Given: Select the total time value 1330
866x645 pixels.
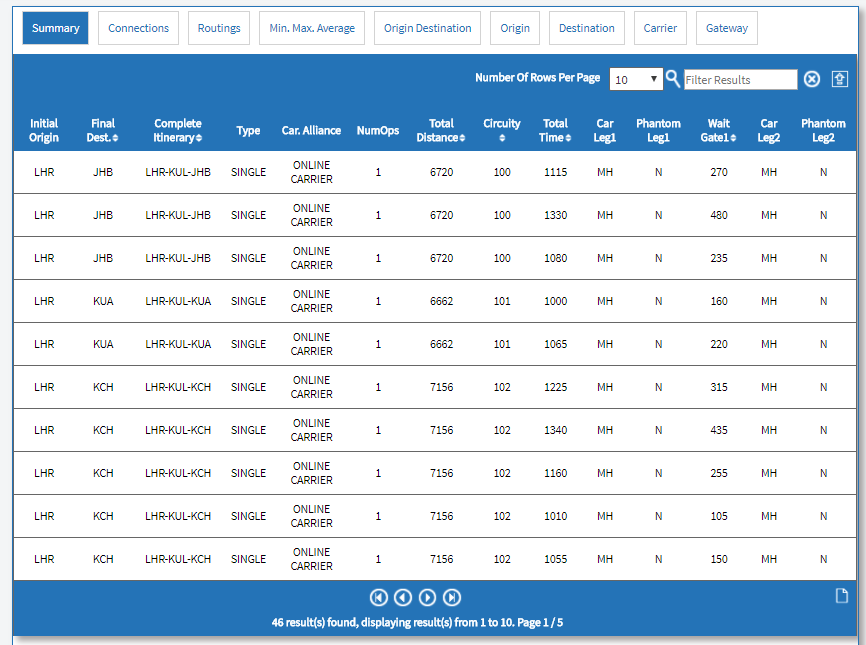Looking at the screenshot, I should tap(555, 215).
